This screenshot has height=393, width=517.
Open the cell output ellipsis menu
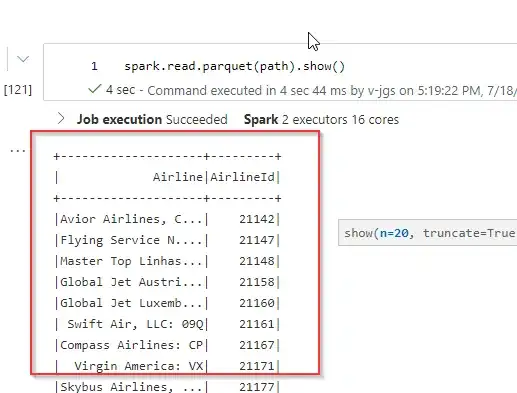coord(18,151)
